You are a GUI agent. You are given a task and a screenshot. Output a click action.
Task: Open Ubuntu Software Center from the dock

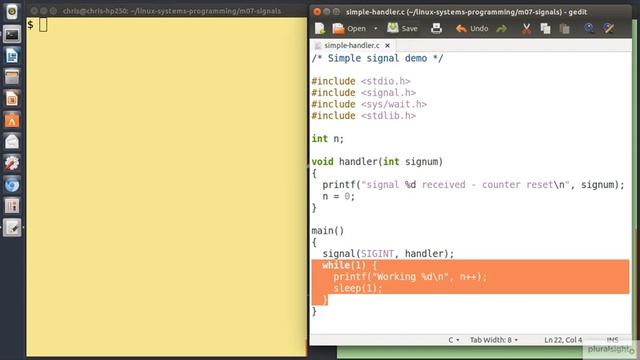point(12,120)
